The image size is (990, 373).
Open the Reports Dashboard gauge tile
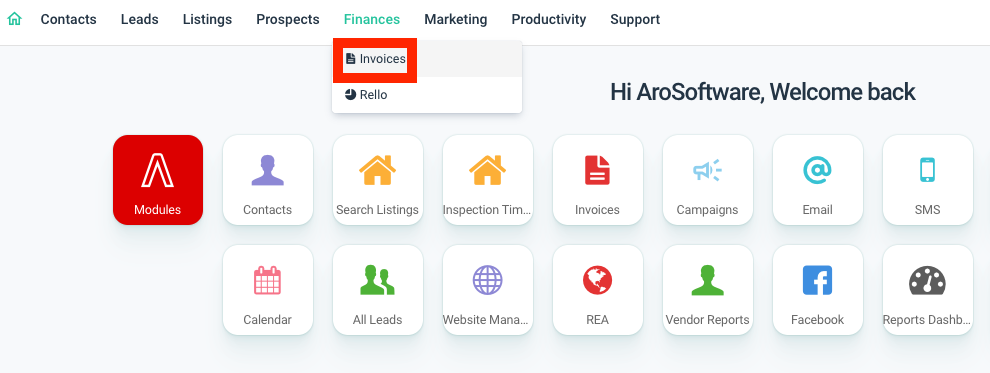pos(927,290)
